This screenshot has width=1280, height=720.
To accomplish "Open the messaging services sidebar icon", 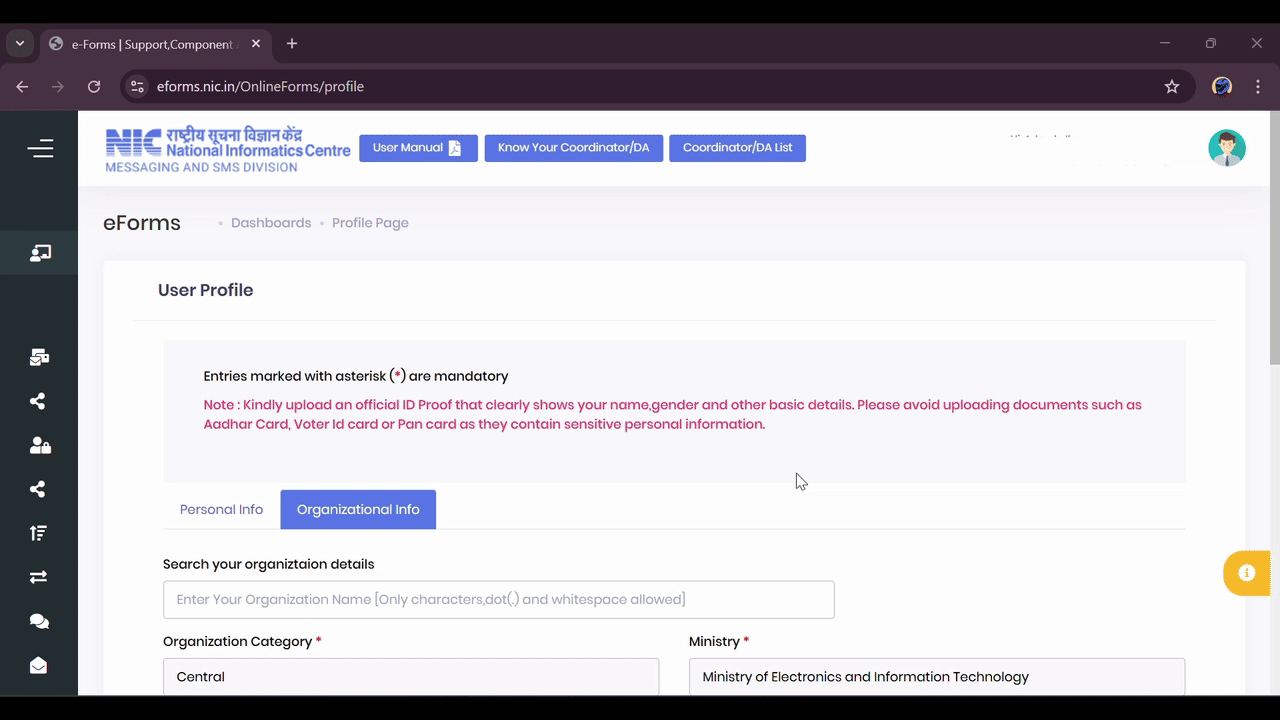I will (x=40, y=357).
